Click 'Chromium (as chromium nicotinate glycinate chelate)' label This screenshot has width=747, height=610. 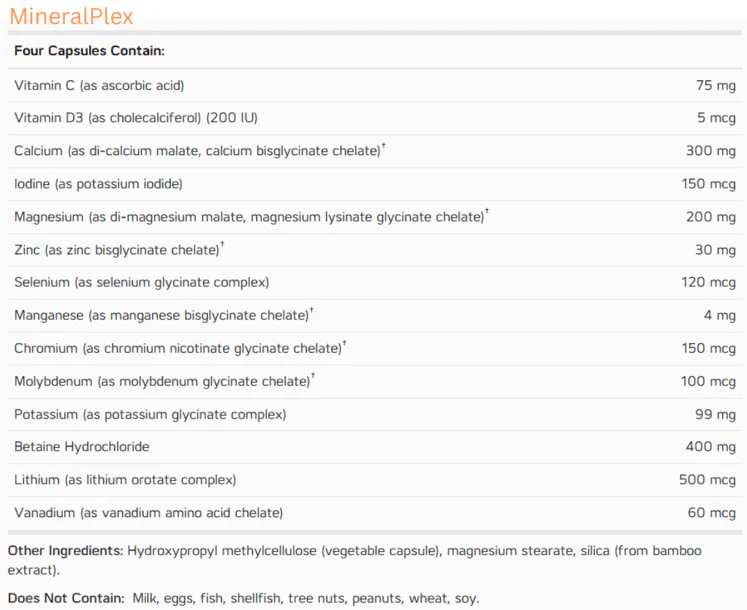pyautogui.click(x=178, y=348)
